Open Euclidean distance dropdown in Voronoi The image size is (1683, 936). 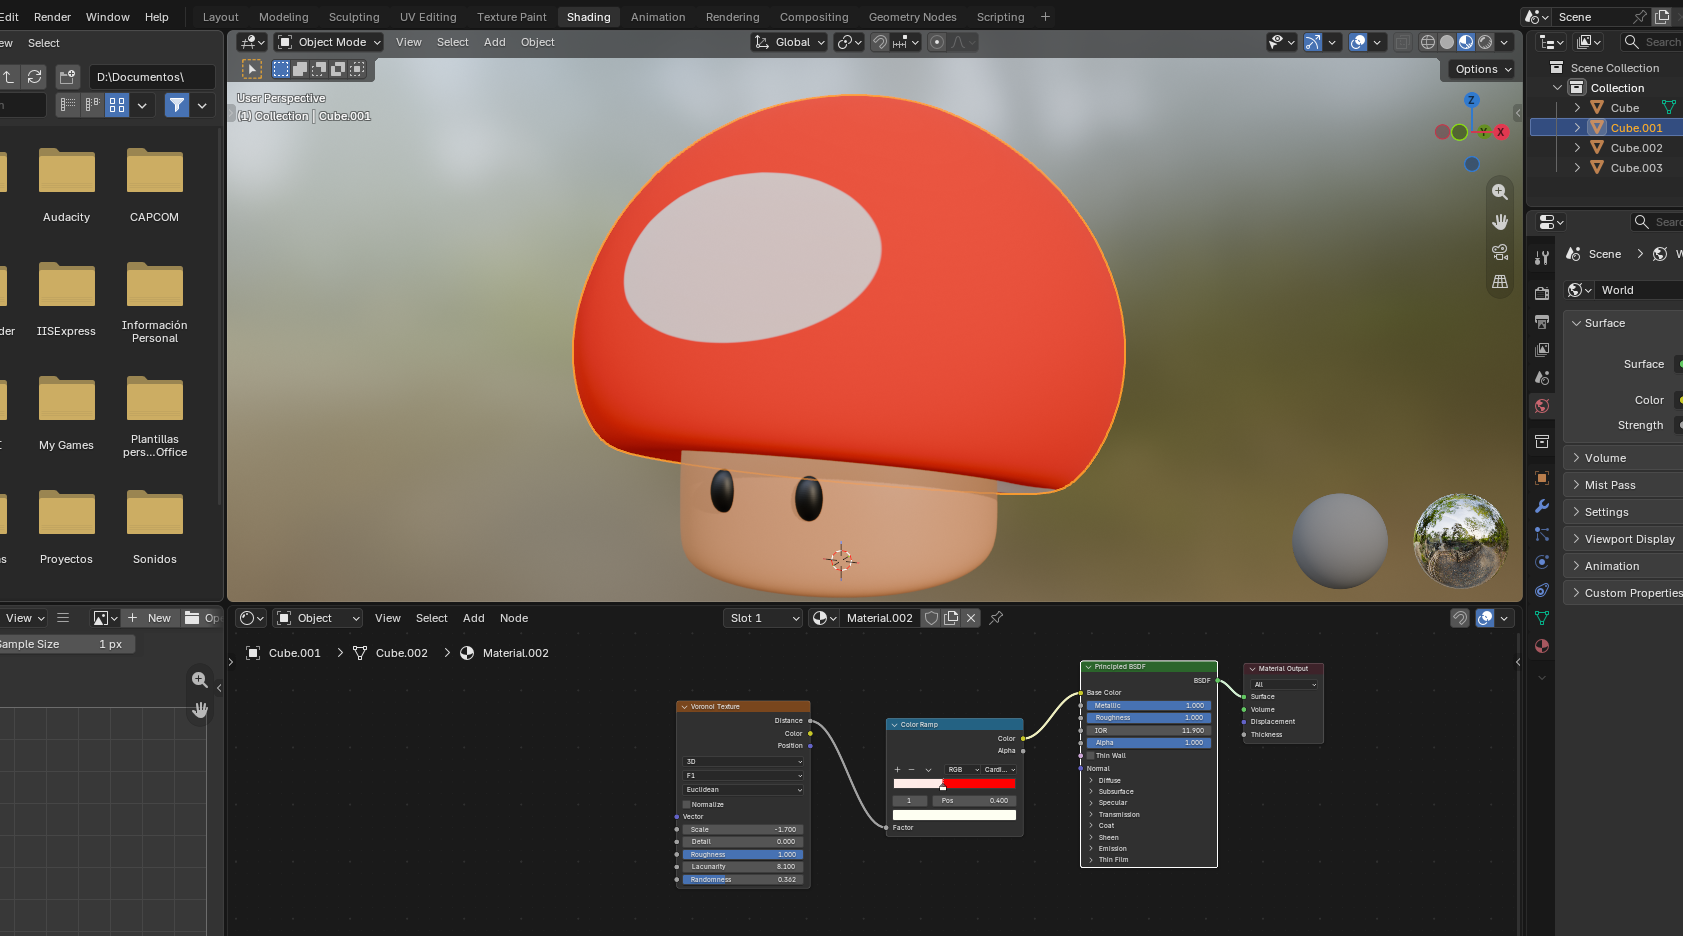[x=743, y=790]
